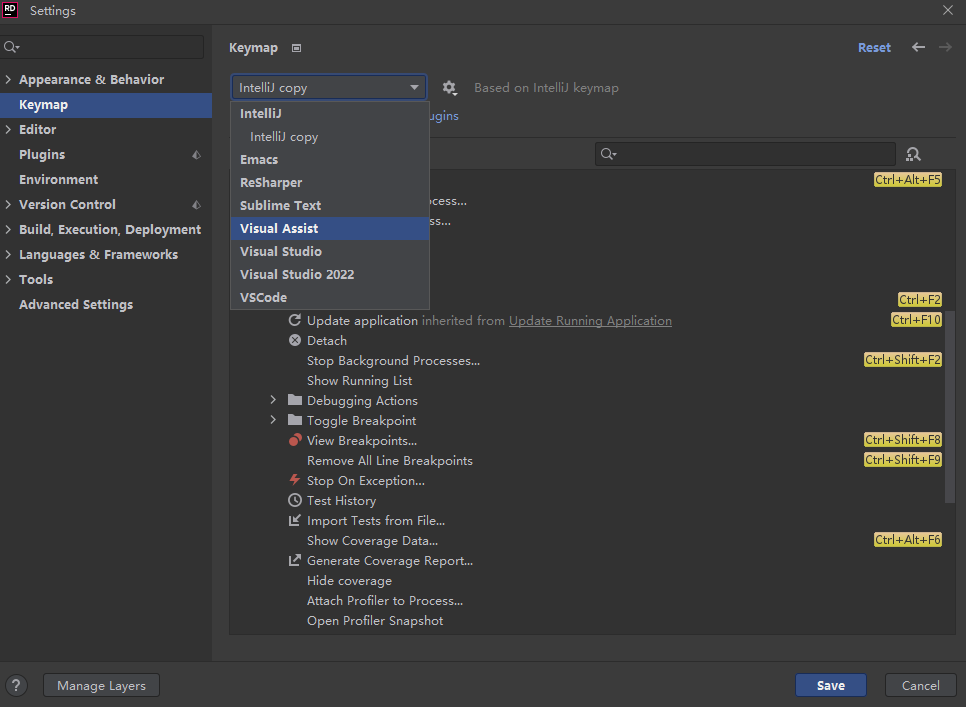Select the IntelliJ copy keymap option in list
This screenshot has height=707, width=966.
tap(330, 137)
